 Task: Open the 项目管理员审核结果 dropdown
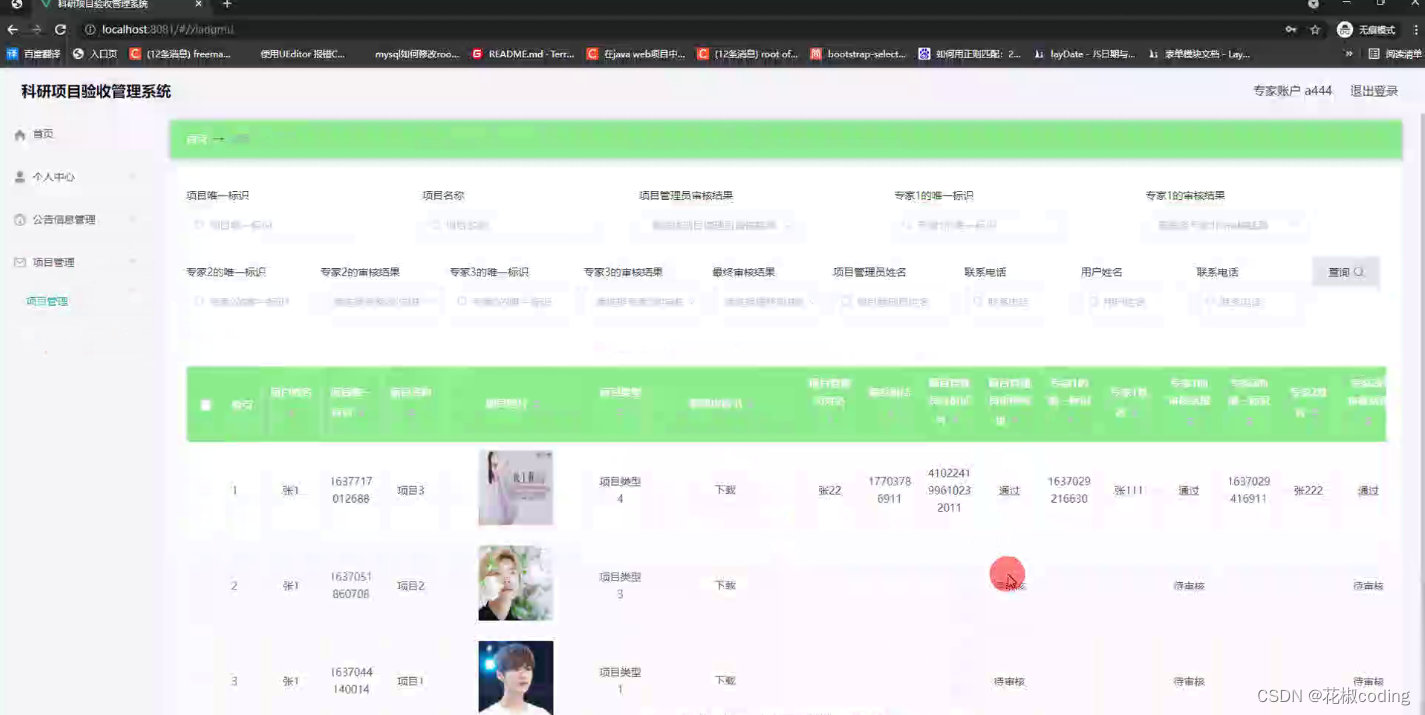click(x=715, y=224)
